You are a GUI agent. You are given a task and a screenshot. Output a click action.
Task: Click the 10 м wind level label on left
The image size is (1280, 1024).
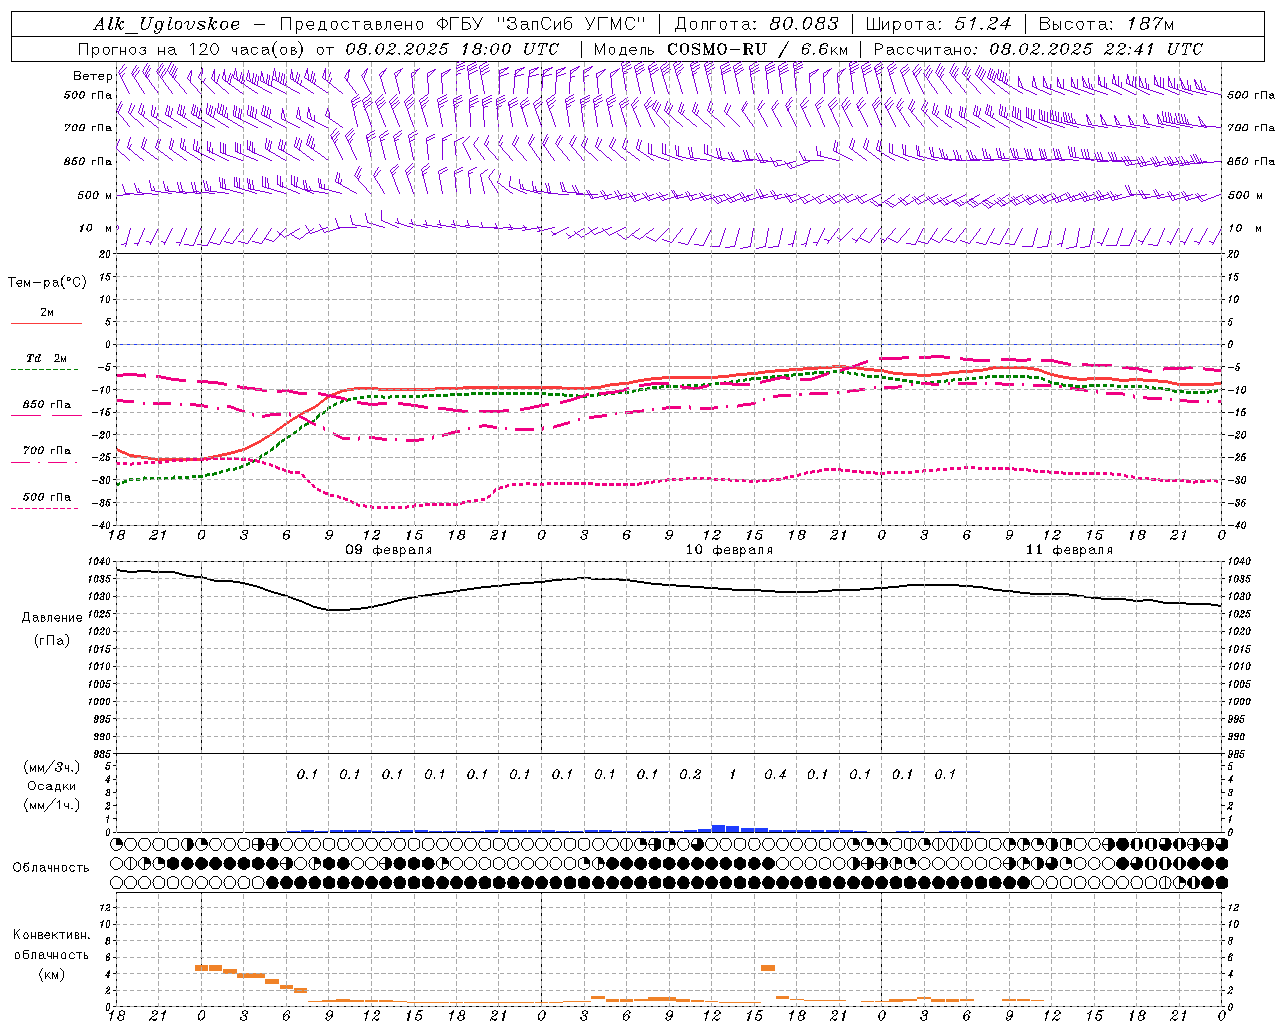95,229
